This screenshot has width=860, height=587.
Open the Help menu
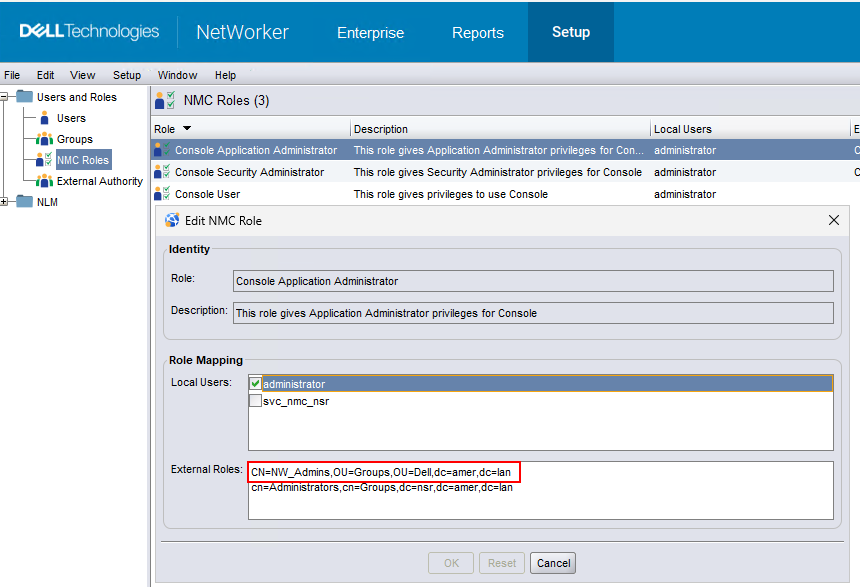coord(225,75)
